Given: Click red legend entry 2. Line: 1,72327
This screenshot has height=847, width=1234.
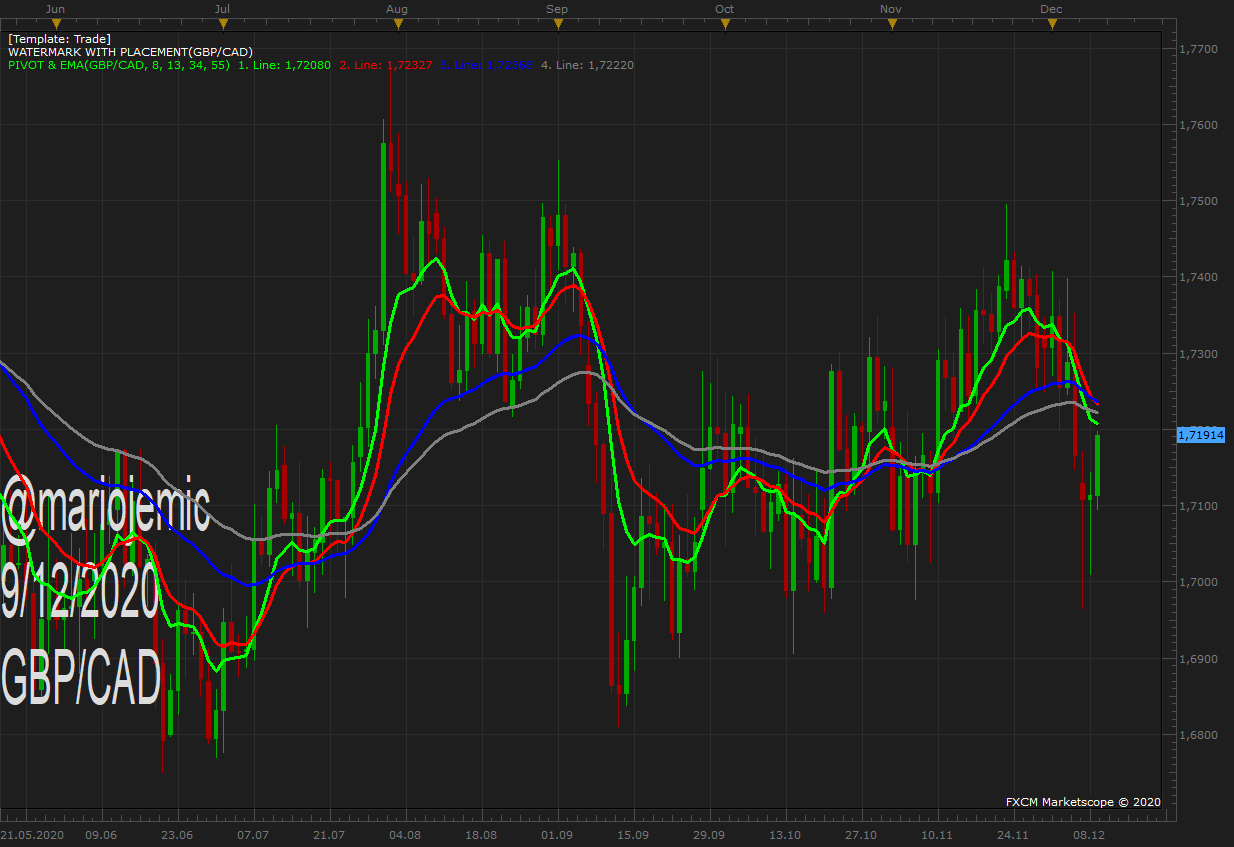Looking at the screenshot, I should (x=386, y=65).
